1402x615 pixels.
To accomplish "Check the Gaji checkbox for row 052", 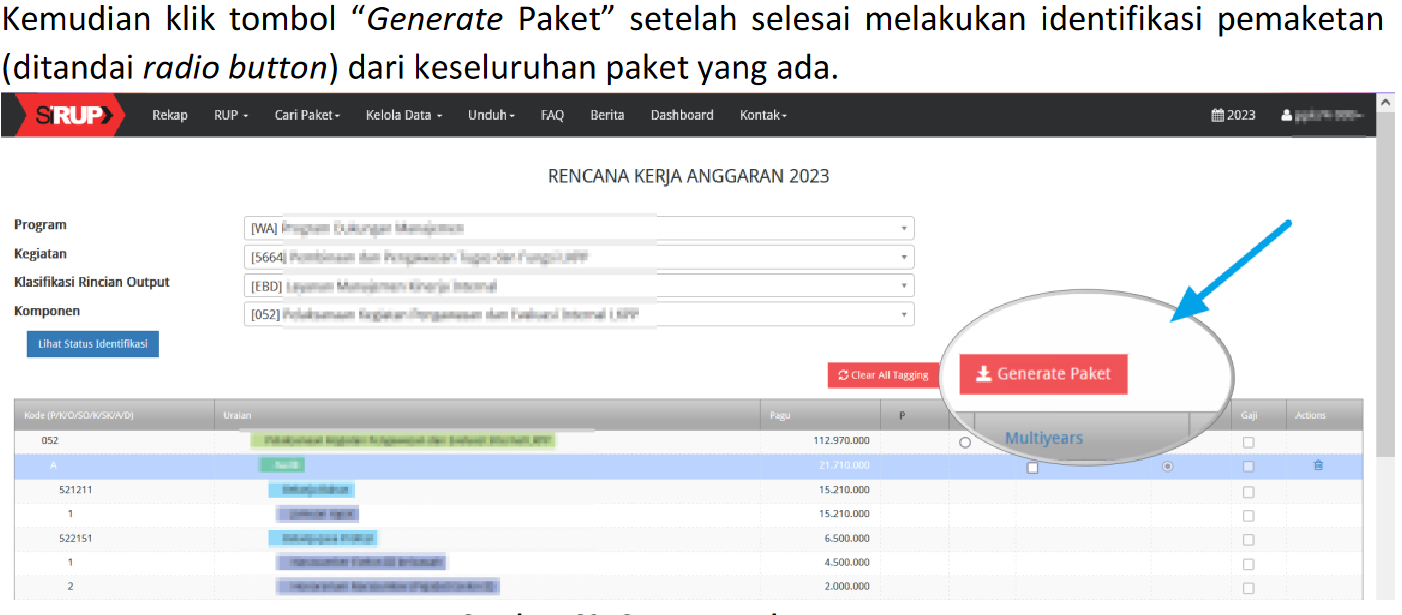I will 1248,442.
